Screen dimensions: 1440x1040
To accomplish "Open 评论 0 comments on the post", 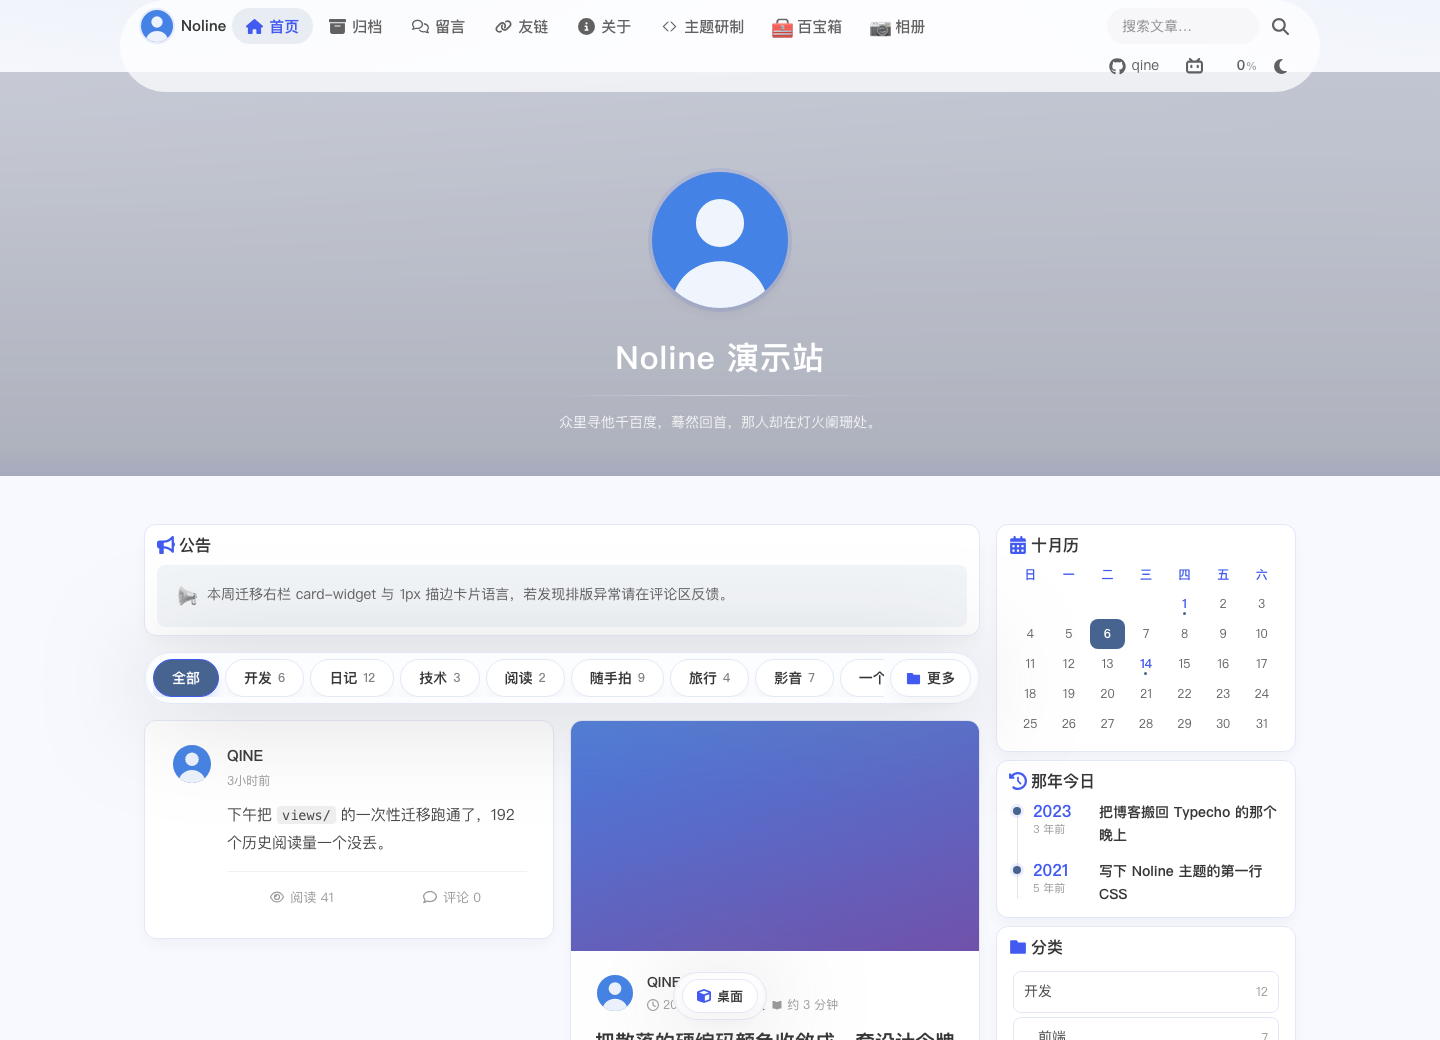I will click(452, 897).
